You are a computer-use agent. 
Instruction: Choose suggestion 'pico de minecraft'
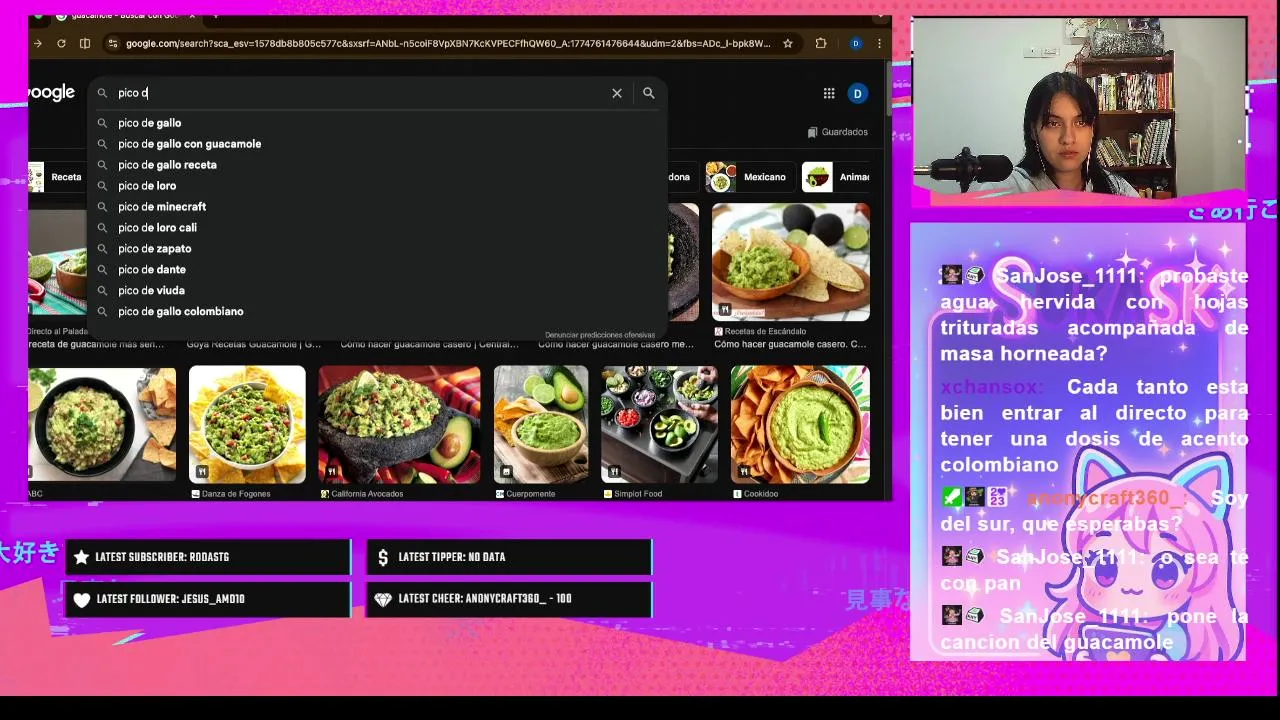[x=378, y=207]
